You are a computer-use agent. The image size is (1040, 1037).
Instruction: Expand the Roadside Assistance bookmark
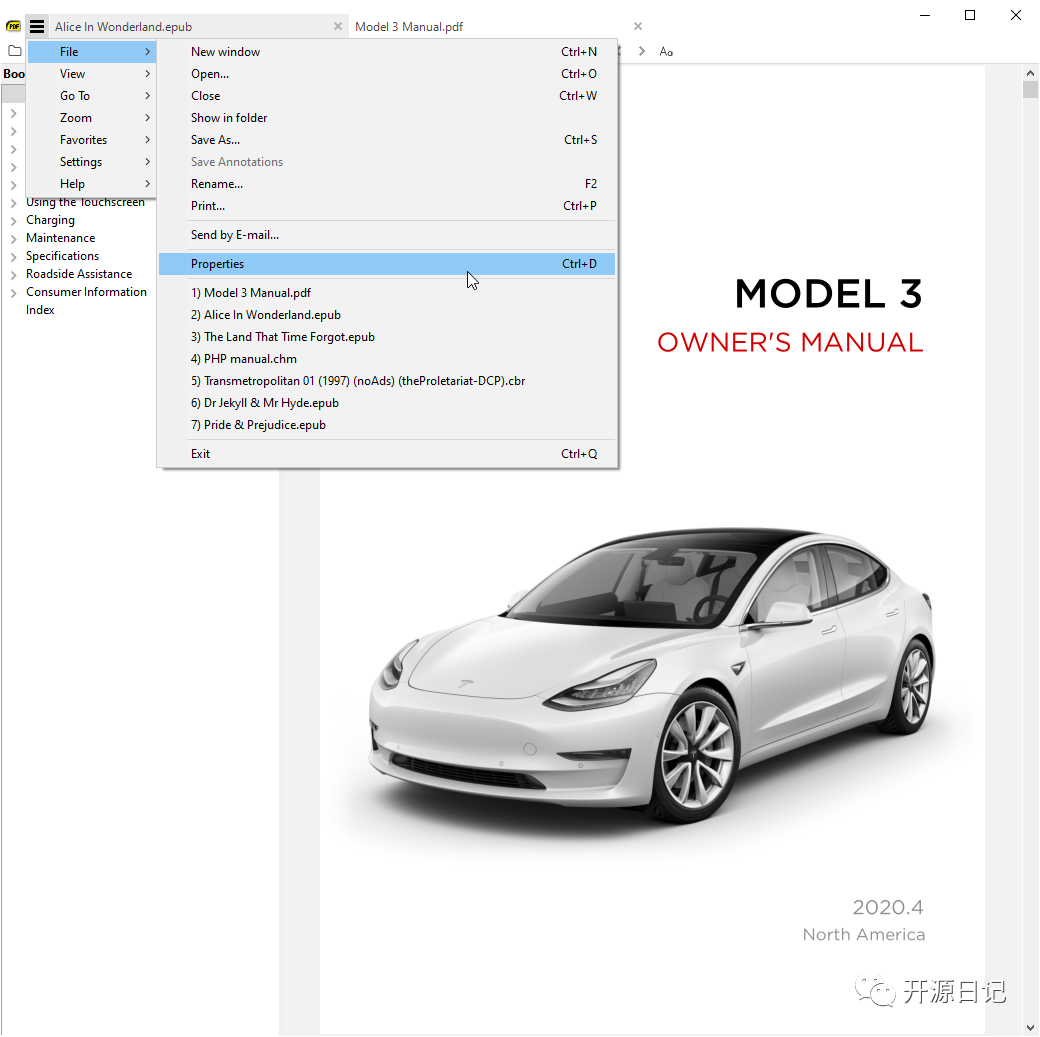click(12, 273)
